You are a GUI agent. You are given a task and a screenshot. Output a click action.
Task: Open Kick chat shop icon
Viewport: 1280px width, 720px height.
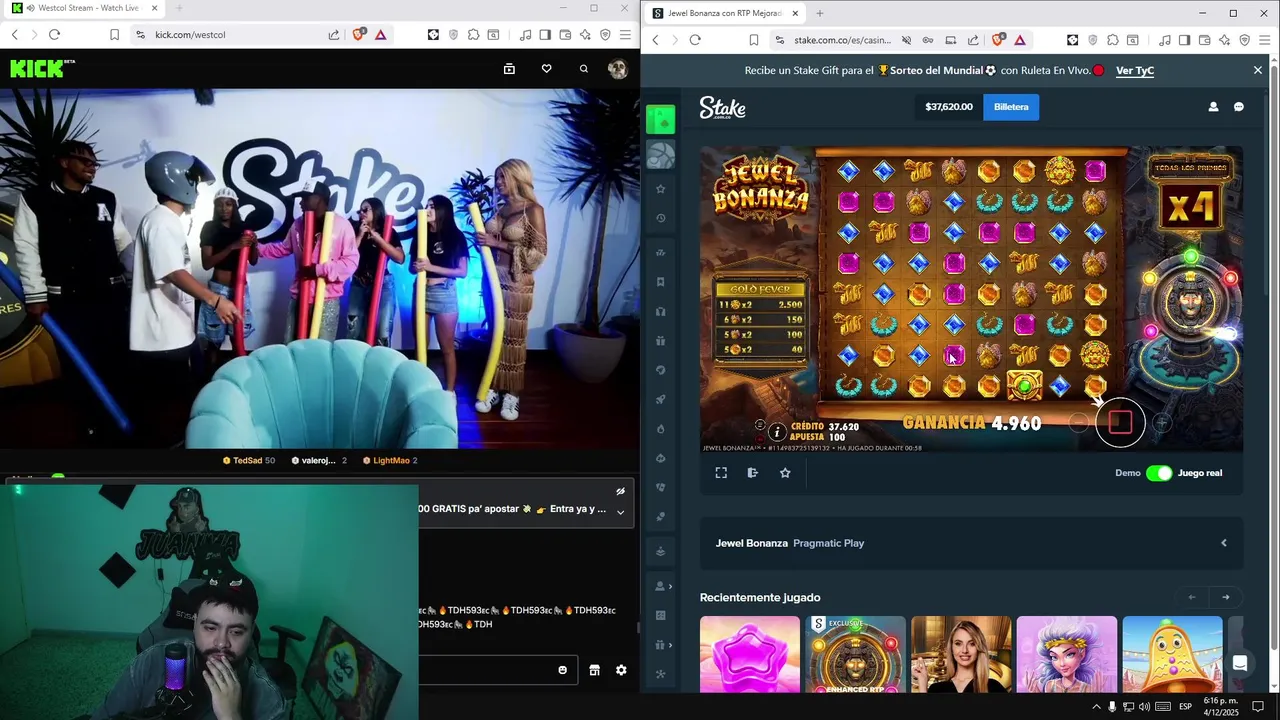pyautogui.click(x=594, y=670)
